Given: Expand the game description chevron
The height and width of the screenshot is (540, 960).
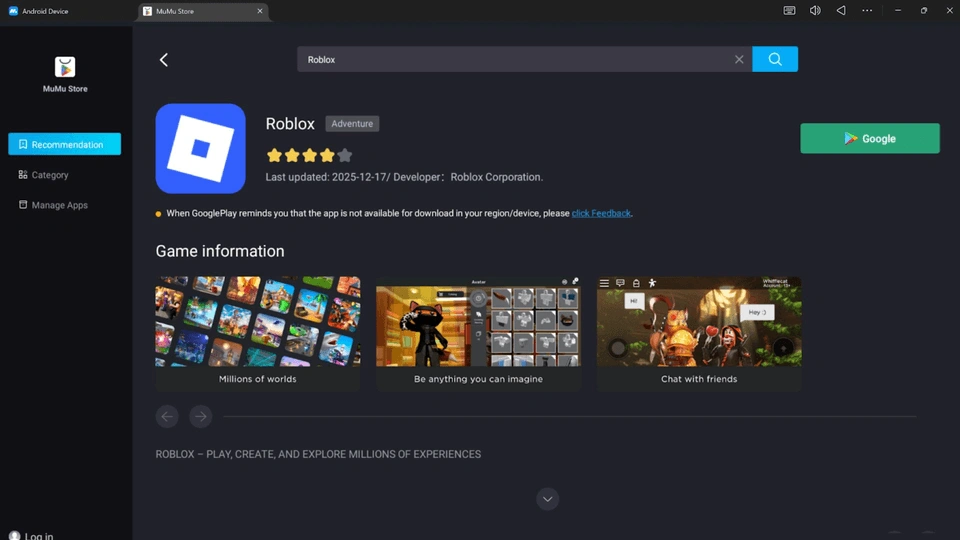Looking at the screenshot, I should [547, 498].
